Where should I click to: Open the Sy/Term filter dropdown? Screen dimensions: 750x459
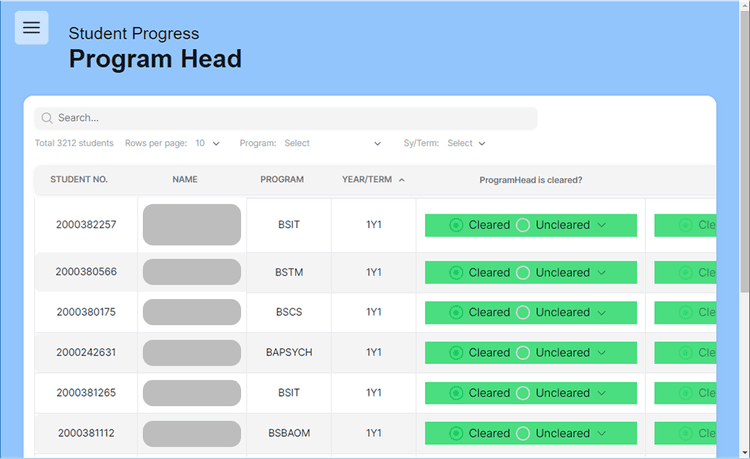pos(466,143)
